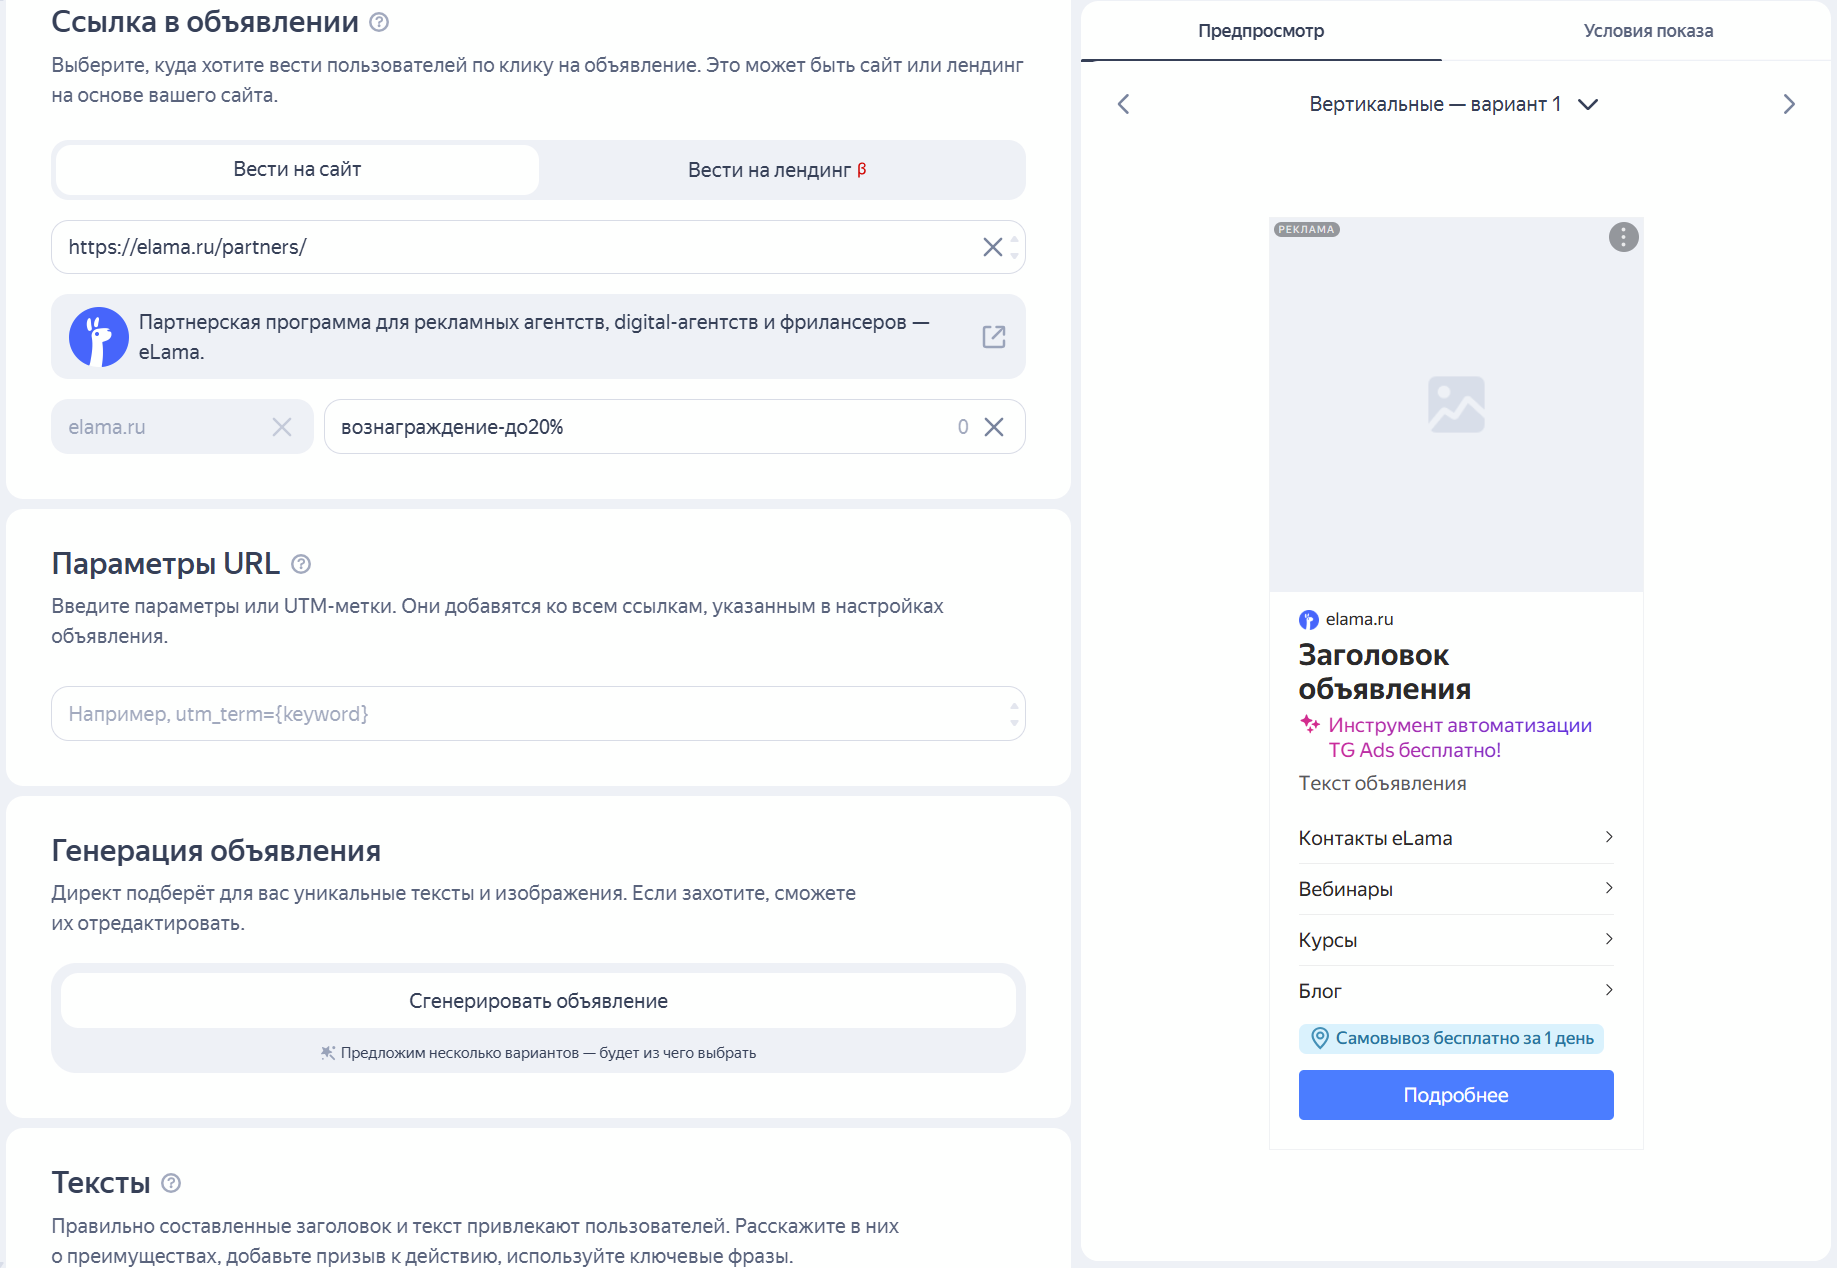Clear the elama.ru/partners URL field
The image size is (1837, 1268).
point(992,247)
